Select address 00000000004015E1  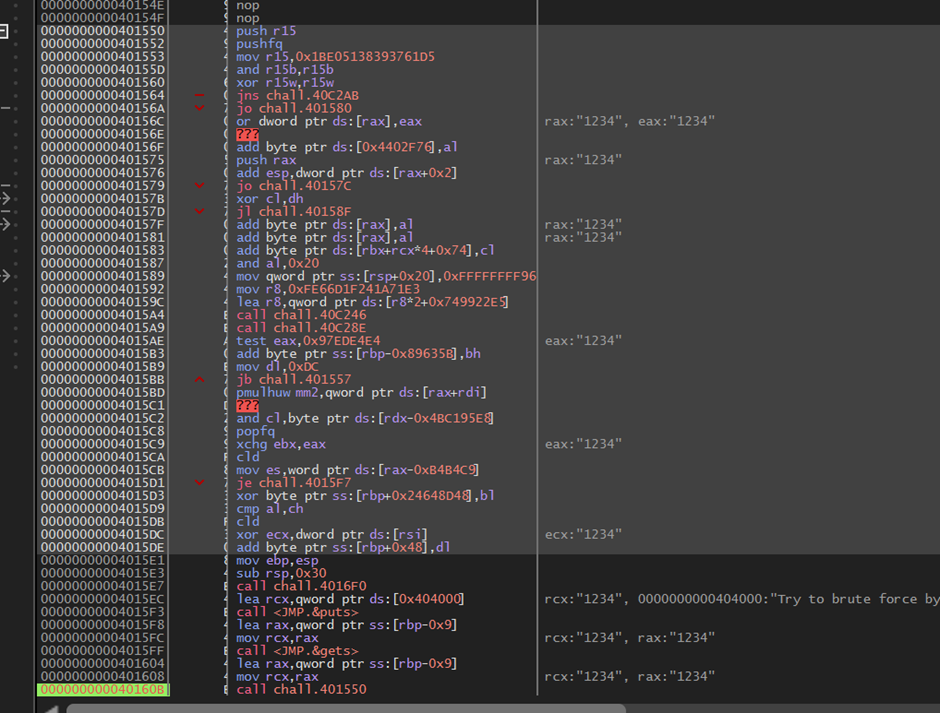point(103,561)
